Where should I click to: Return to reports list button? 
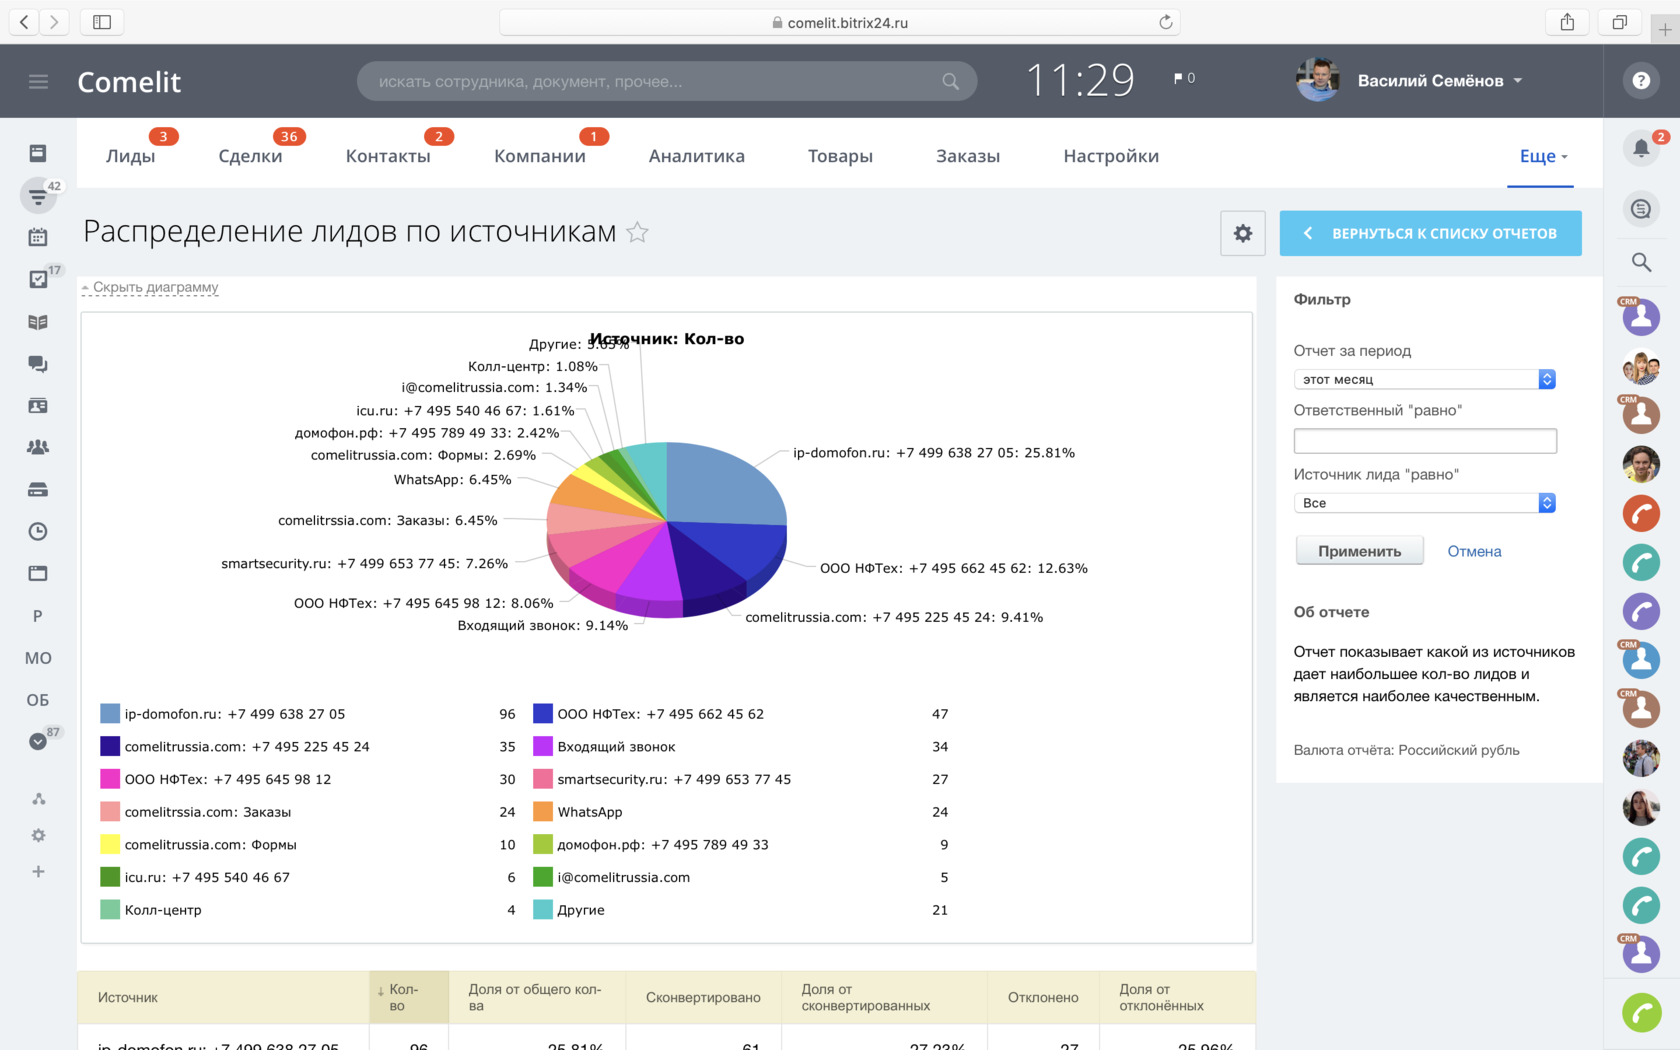click(1430, 233)
